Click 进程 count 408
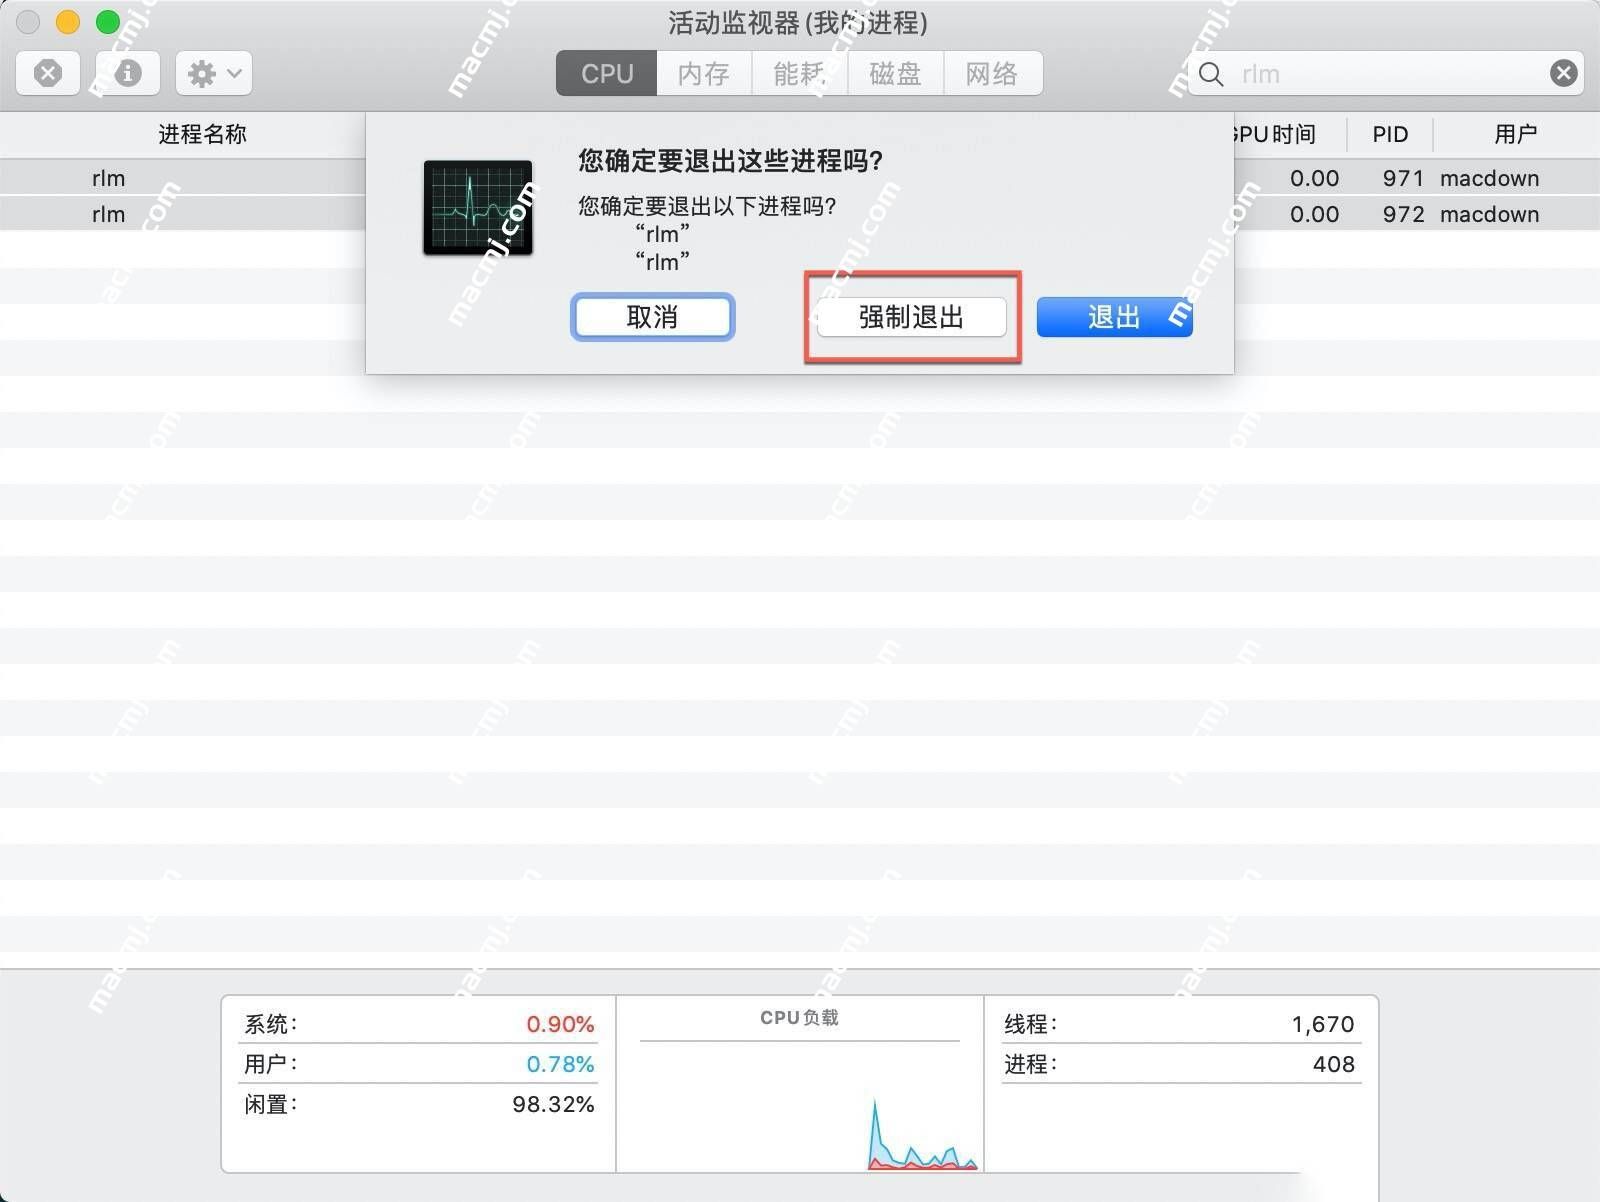This screenshot has height=1202, width=1600. coord(1334,1064)
